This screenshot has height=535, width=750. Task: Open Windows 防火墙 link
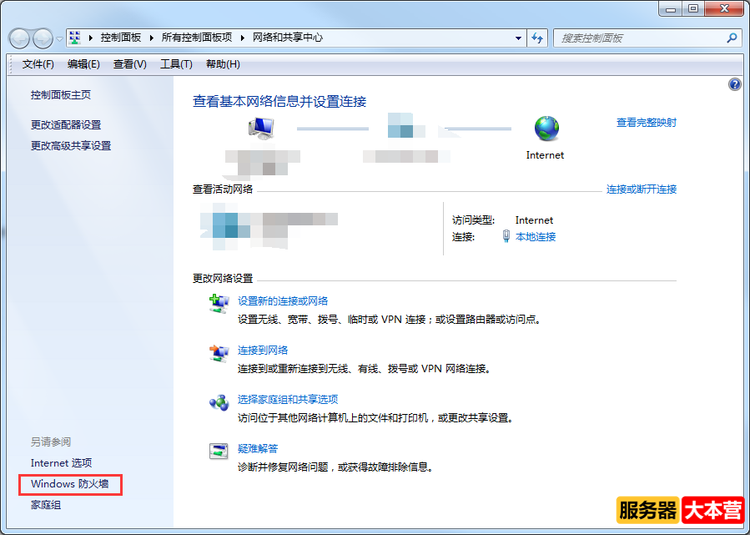(x=70, y=484)
